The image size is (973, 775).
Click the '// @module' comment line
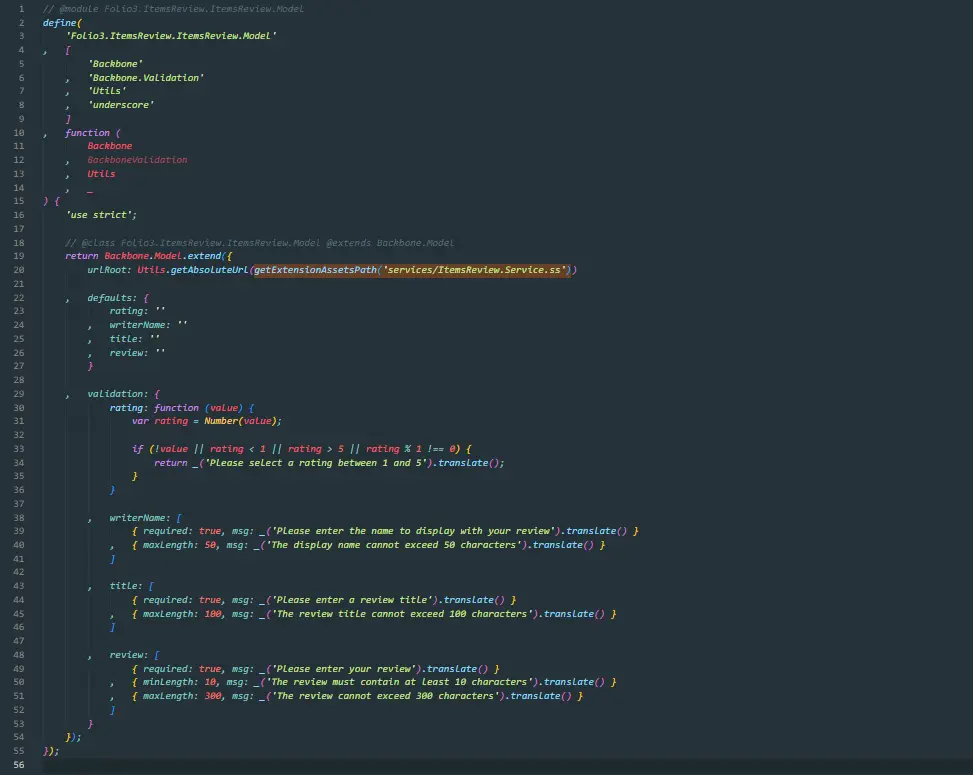[x=173, y=9]
